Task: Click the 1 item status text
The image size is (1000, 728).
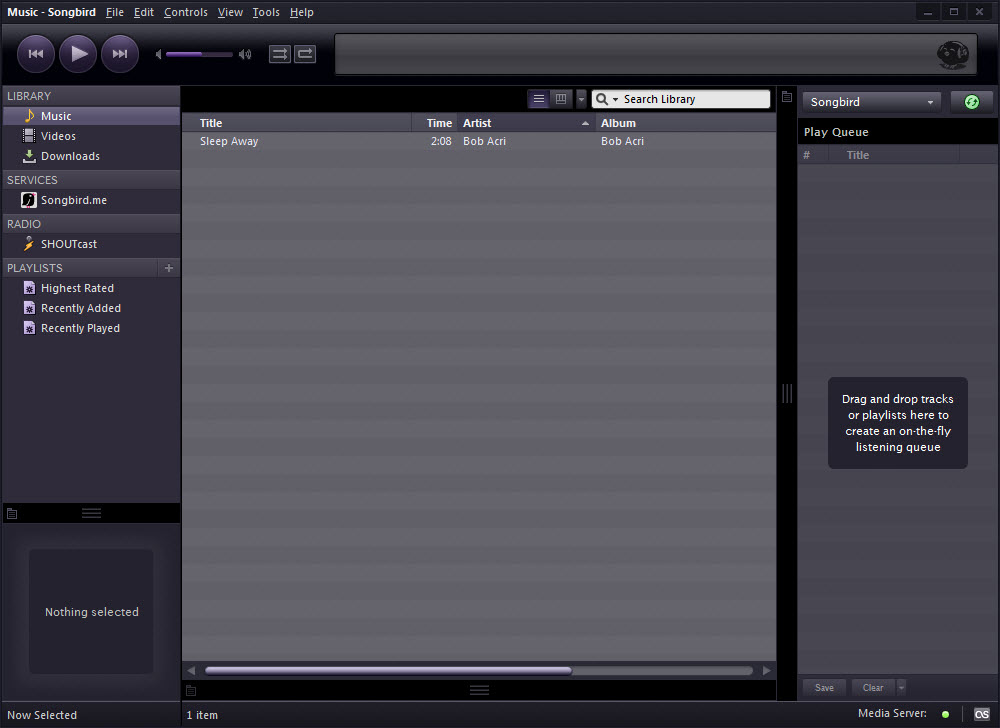Action: [202, 715]
